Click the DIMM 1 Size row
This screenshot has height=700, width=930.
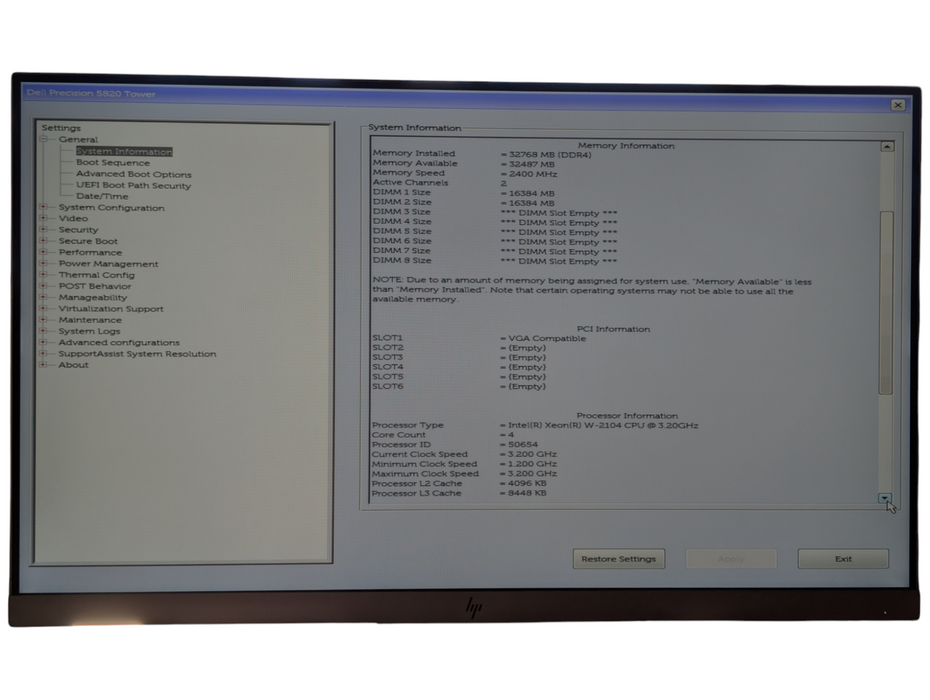(x=464, y=193)
